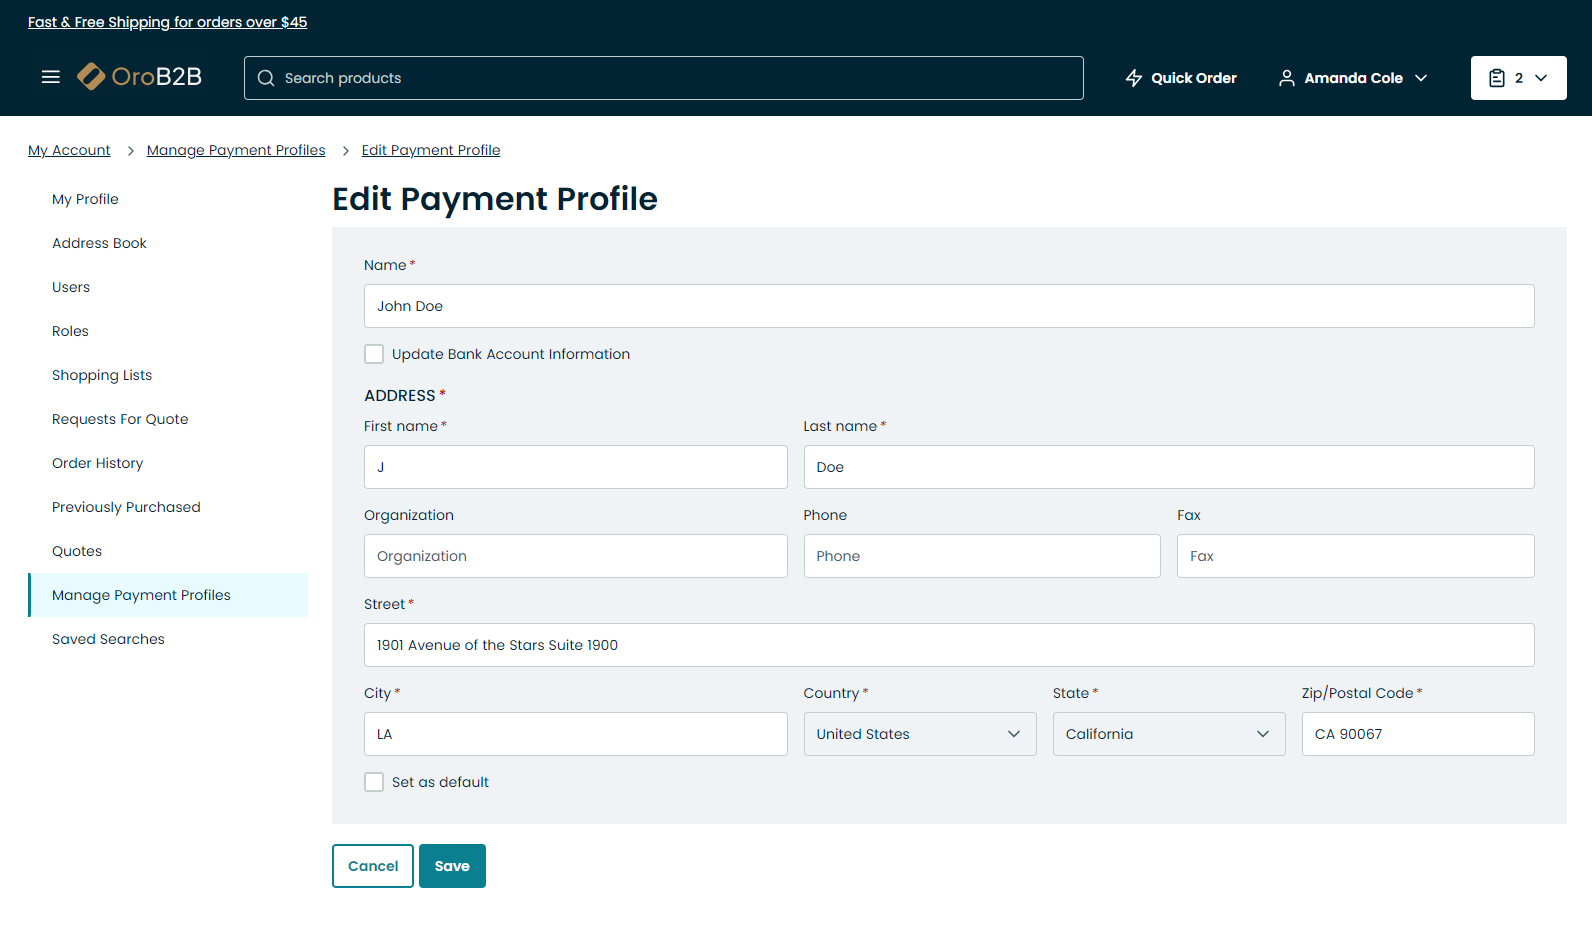Image resolution: width=1592 pixels, height=941 pixels.
Task: Expand shopping list count dropdown arrow
Action: (x=1541, y=78)
